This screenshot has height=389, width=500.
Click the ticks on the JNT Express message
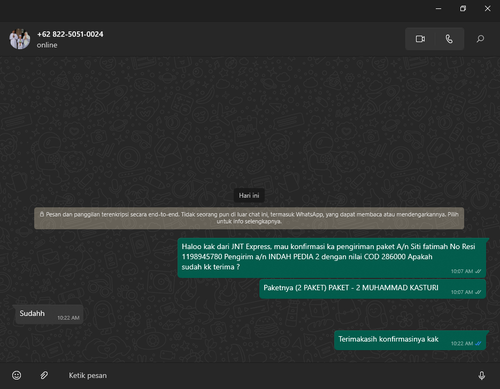(x=478, y=272)
